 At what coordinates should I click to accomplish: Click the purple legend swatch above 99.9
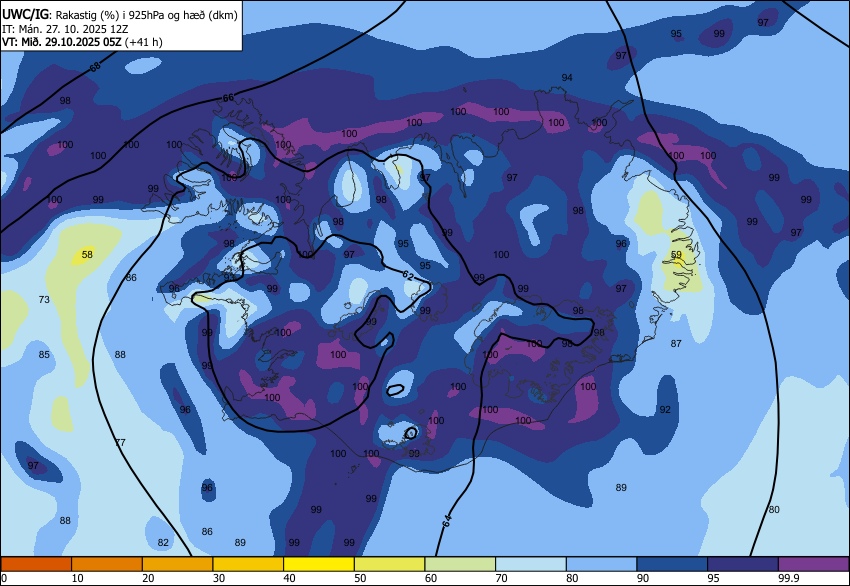pos(814,564)
